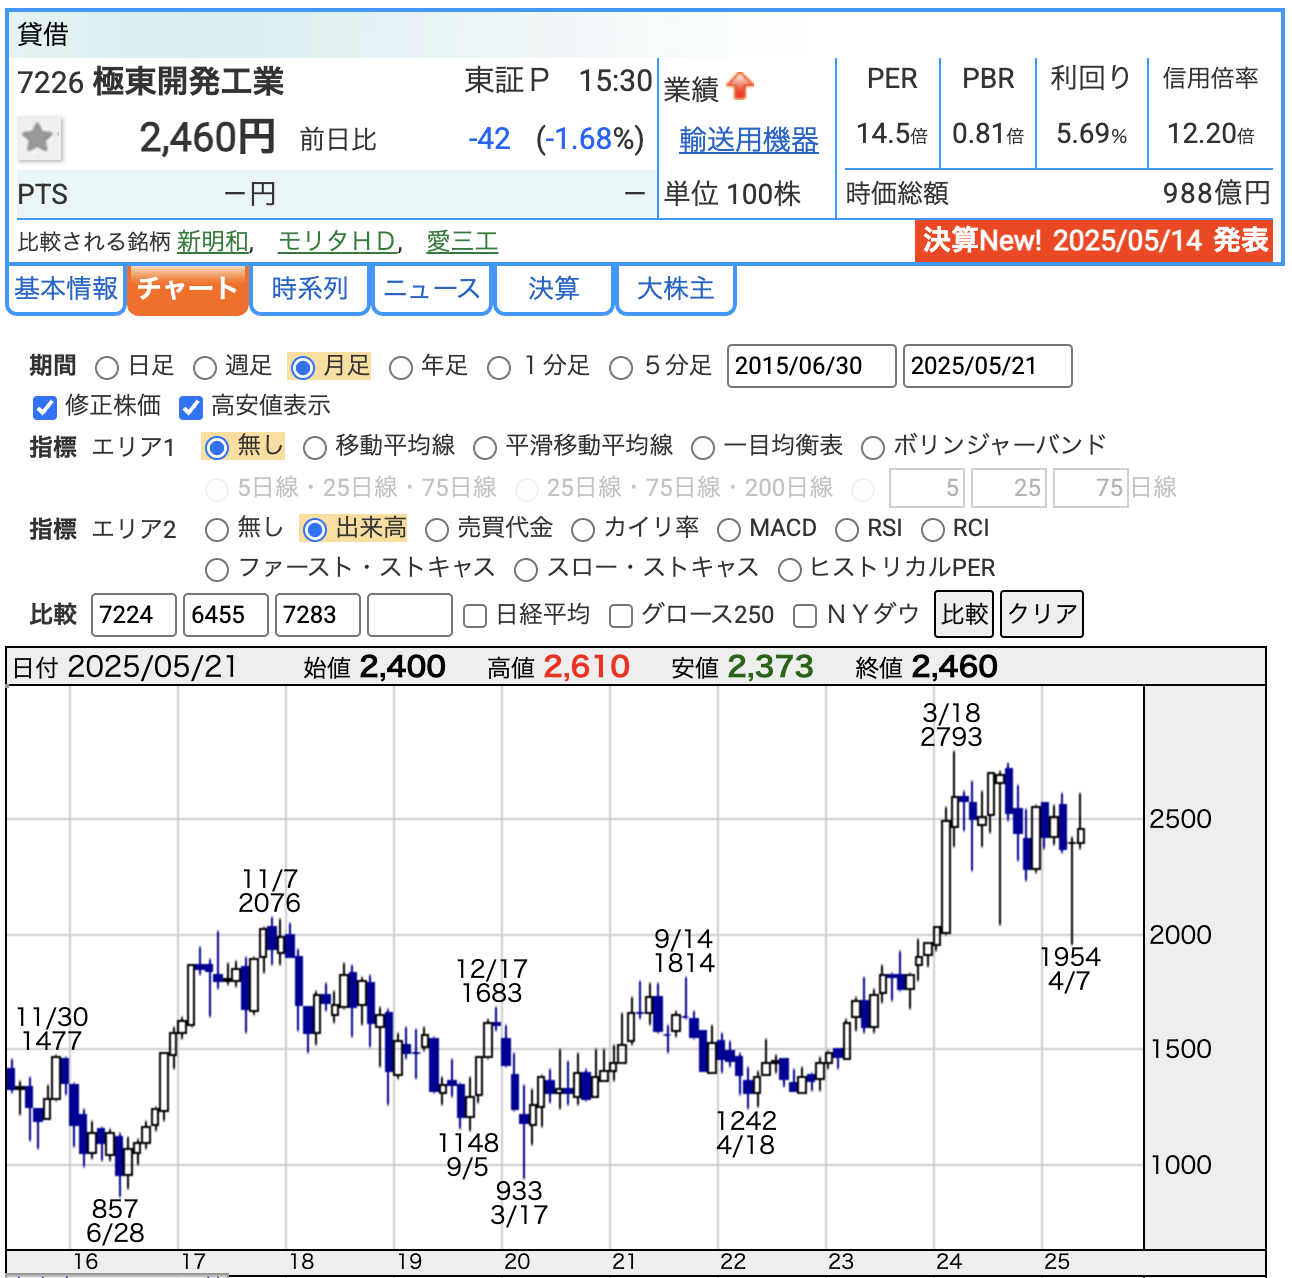This screenshot has width=1292, height=1278.
Task: Click the 75 day moving average field
Action: coord(1091,488)
